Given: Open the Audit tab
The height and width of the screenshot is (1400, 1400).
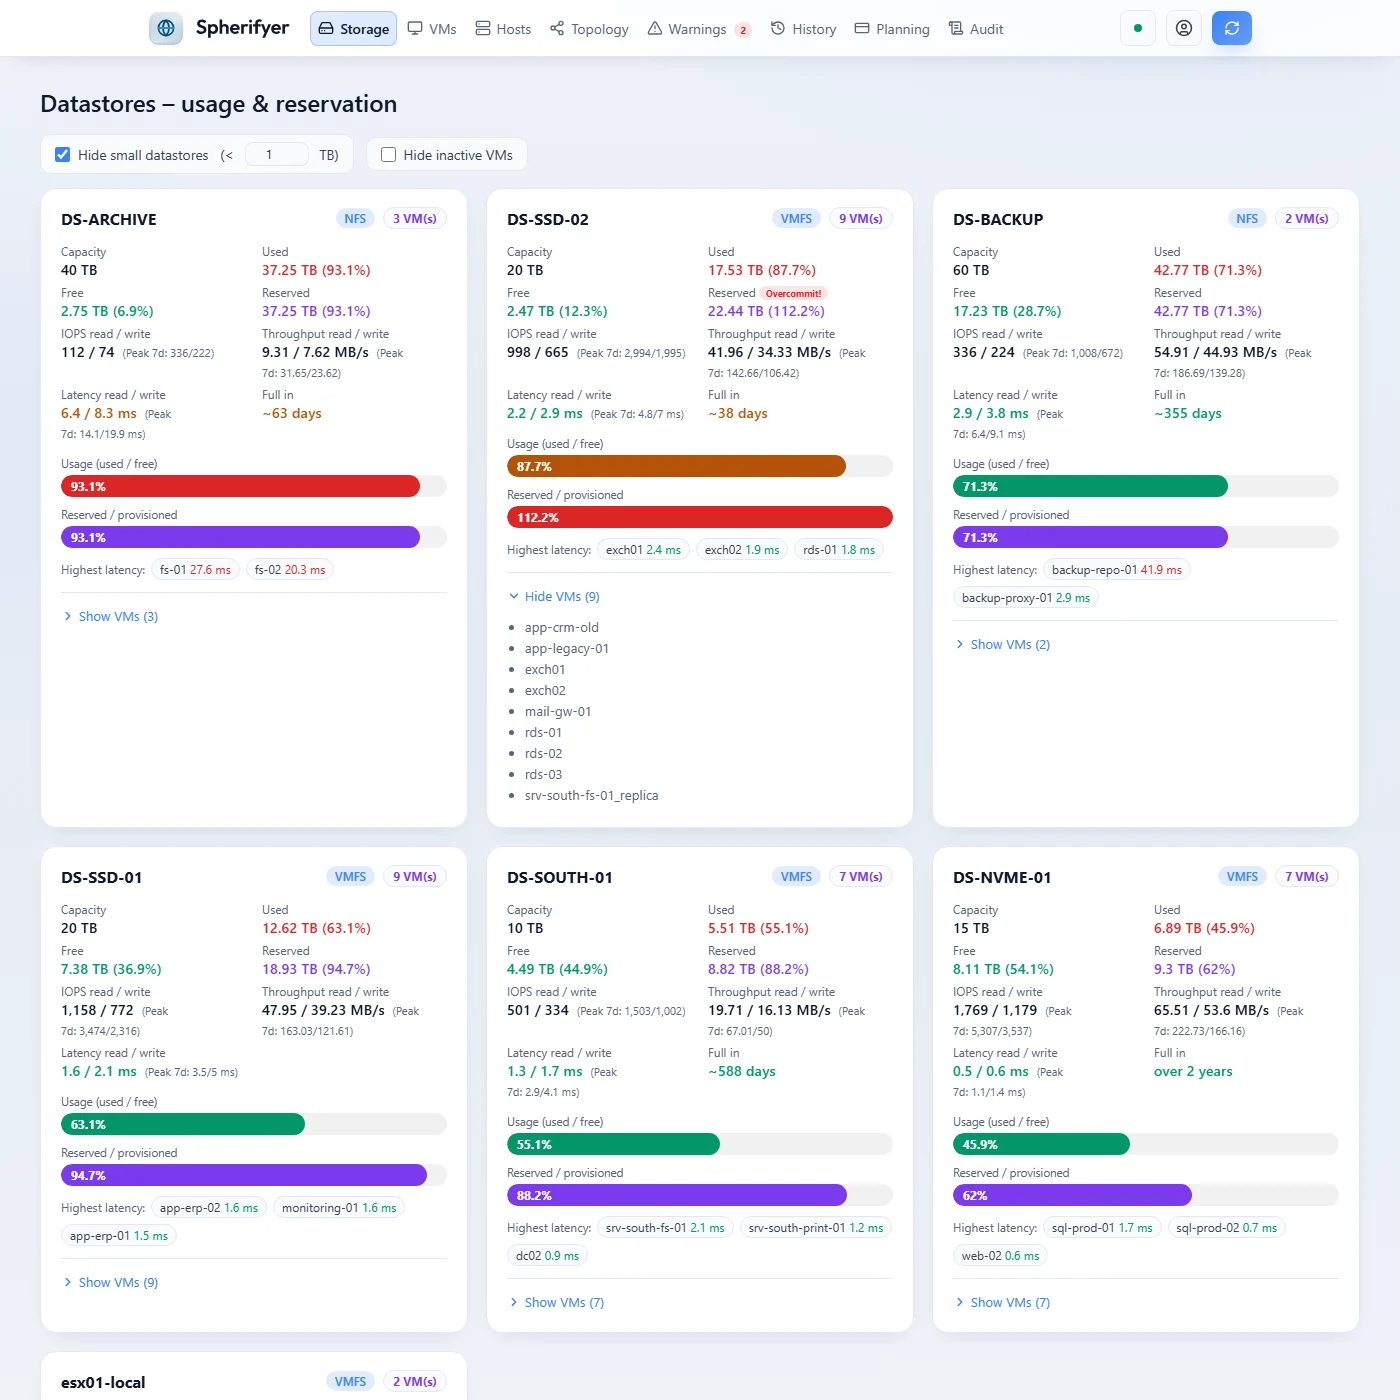Looking at the screenshot, I should pos(976,29).
